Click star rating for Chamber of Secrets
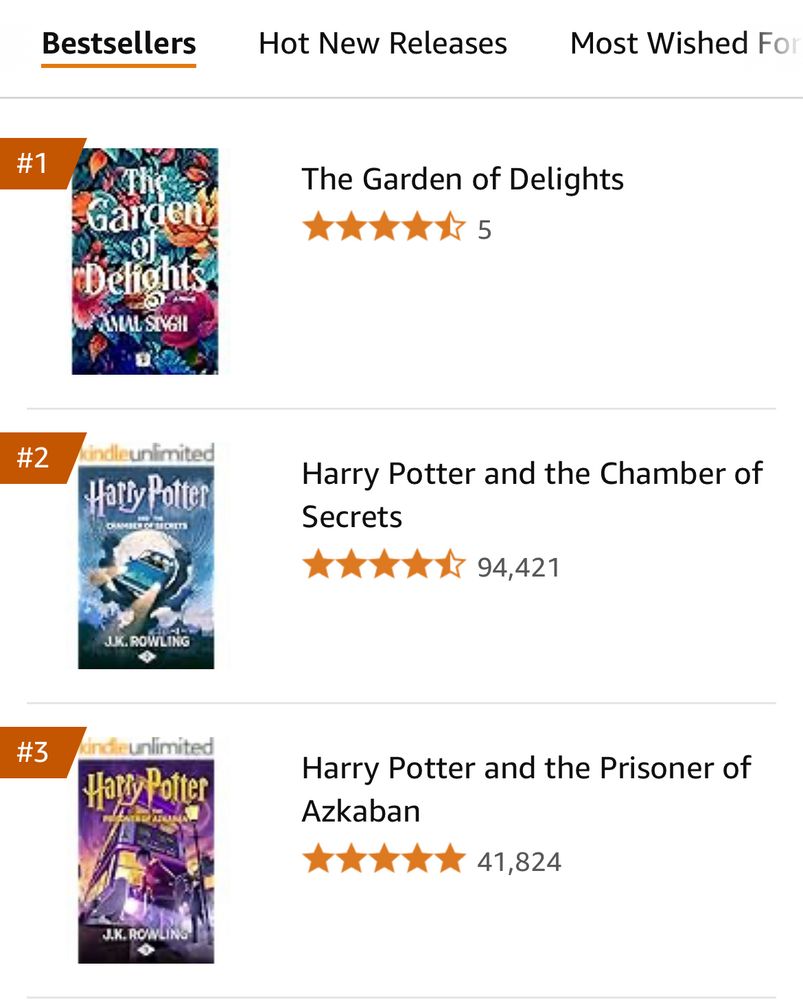This screenshot has width=803, height=1000. coord(383,566)
